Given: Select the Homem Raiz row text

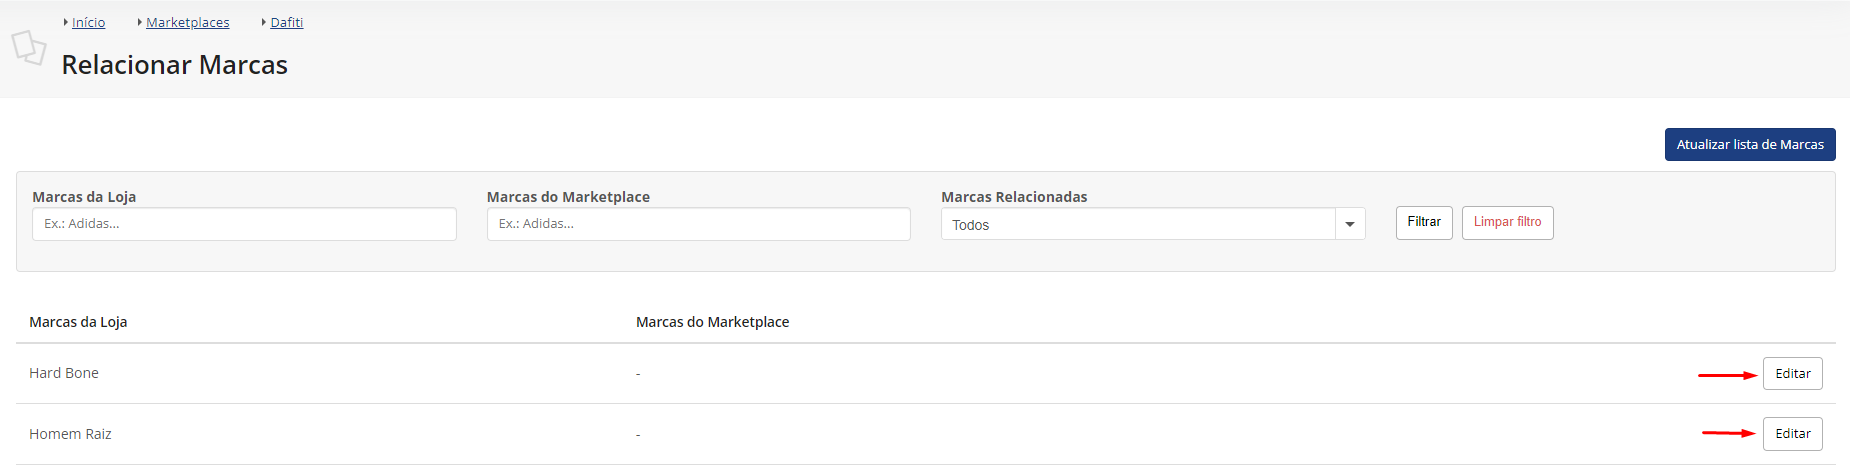Looking at the screenshot, I should 70,434.
